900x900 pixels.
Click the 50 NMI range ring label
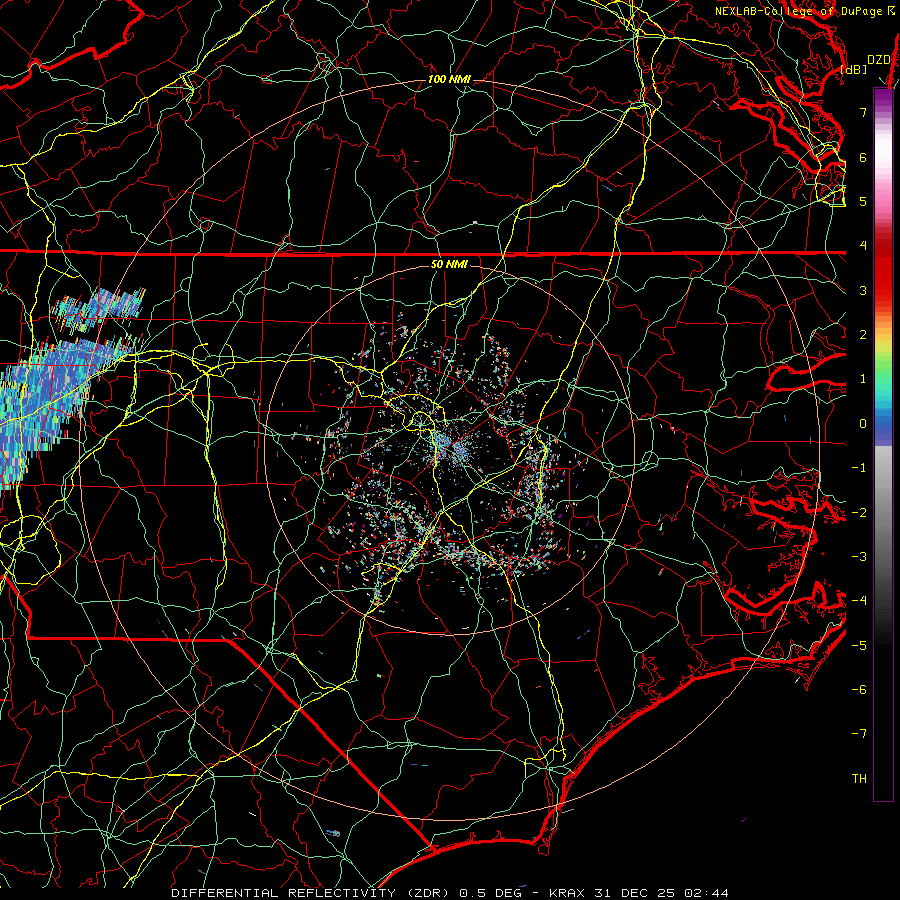click(x=449, y=265)
